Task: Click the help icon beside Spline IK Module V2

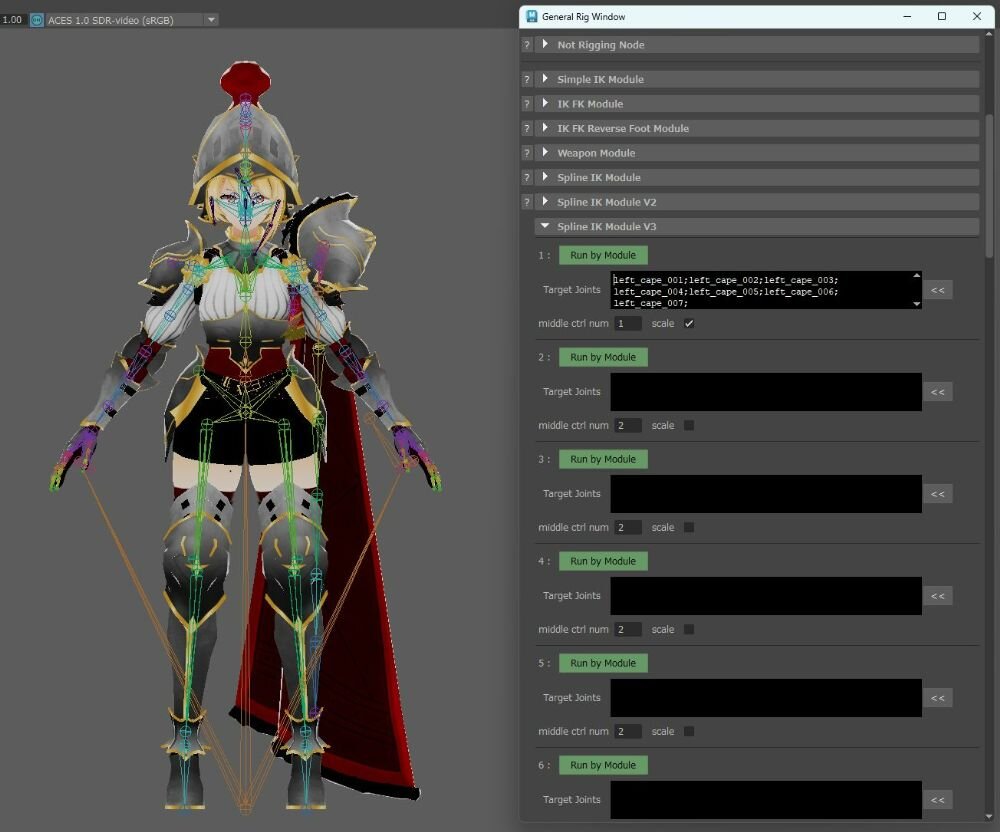Action: pos(527,202)
